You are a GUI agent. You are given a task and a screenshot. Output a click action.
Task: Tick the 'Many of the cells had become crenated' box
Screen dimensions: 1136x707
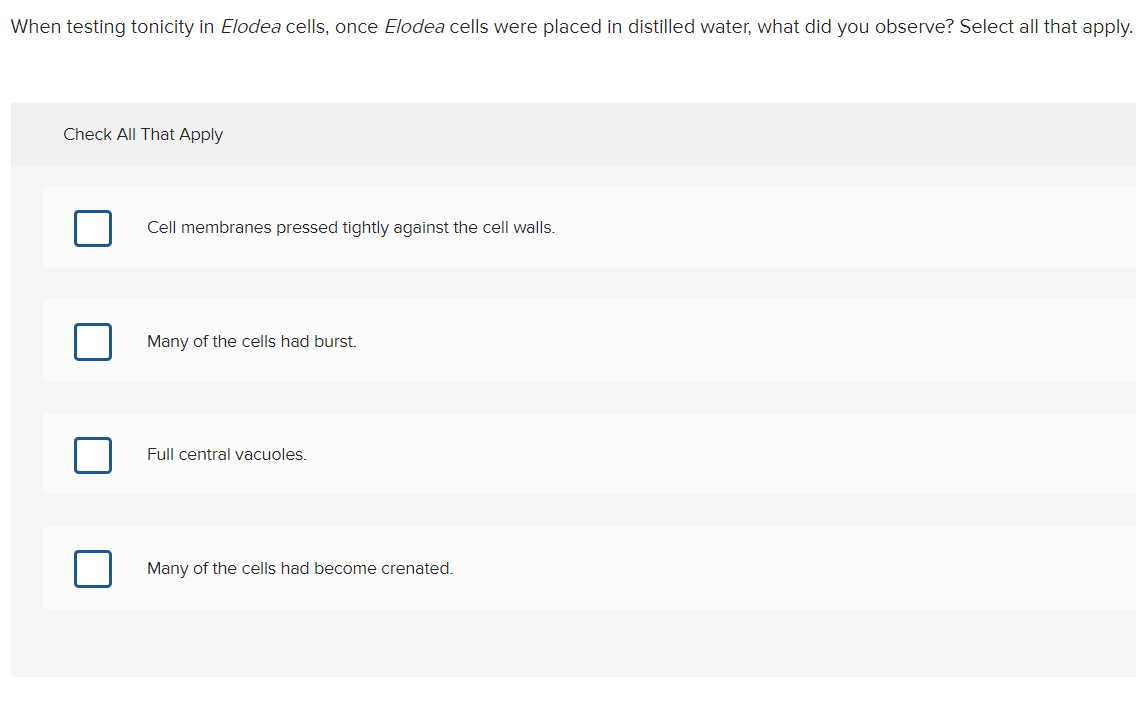click(92, 568)
